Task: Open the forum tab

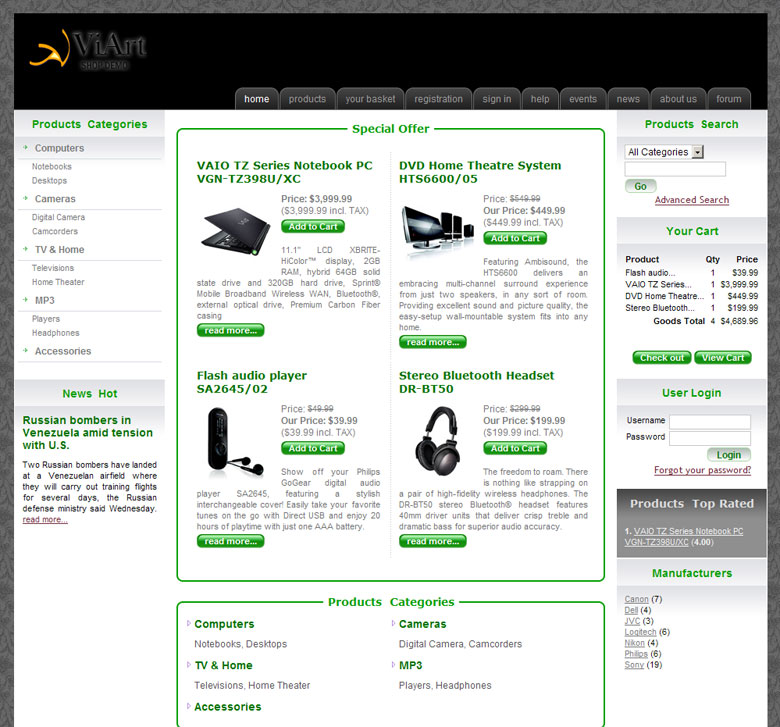Action: (729, 99)
